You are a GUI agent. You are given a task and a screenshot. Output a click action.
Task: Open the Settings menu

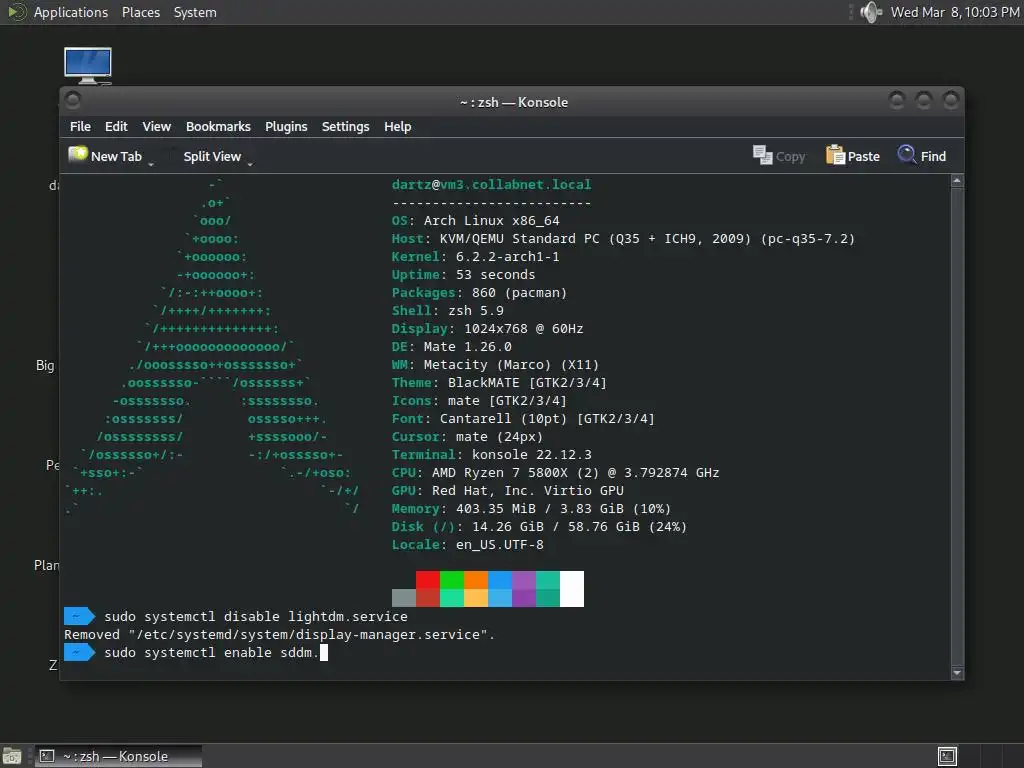click(x=345, y=127)
